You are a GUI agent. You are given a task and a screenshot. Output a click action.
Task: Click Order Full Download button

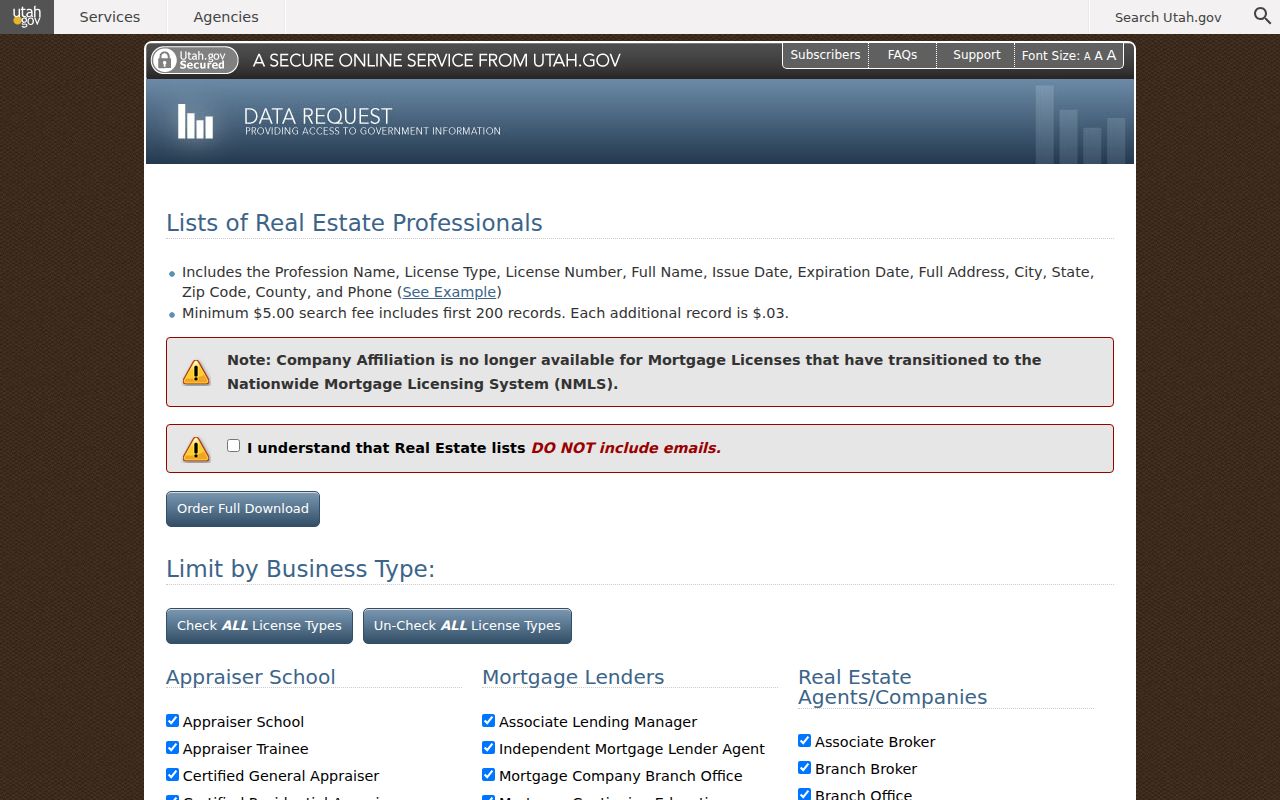click(243, 509)
